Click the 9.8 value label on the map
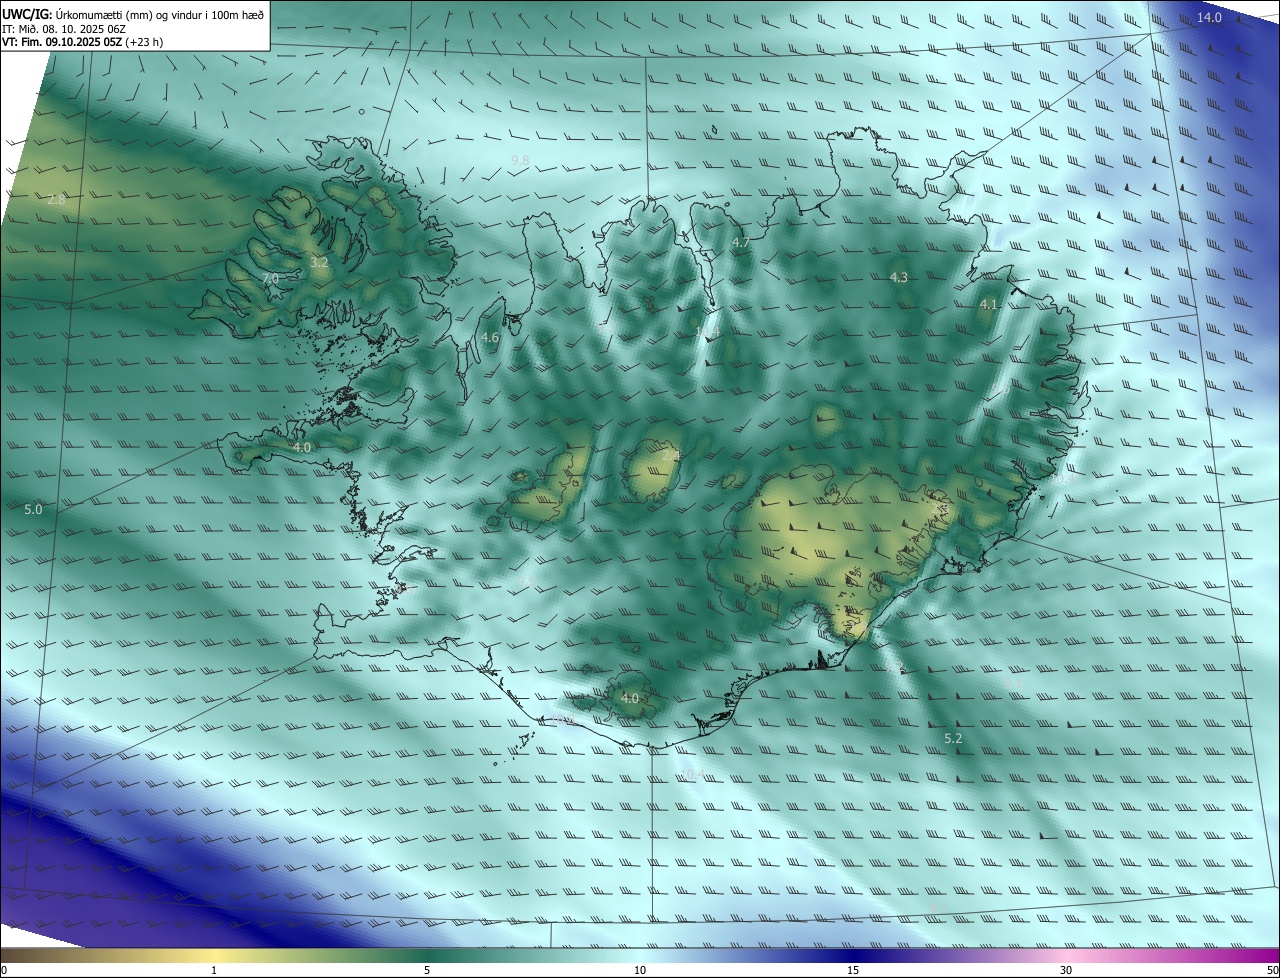The width and height of the screenshot is (1280, 978). point(520,160)
